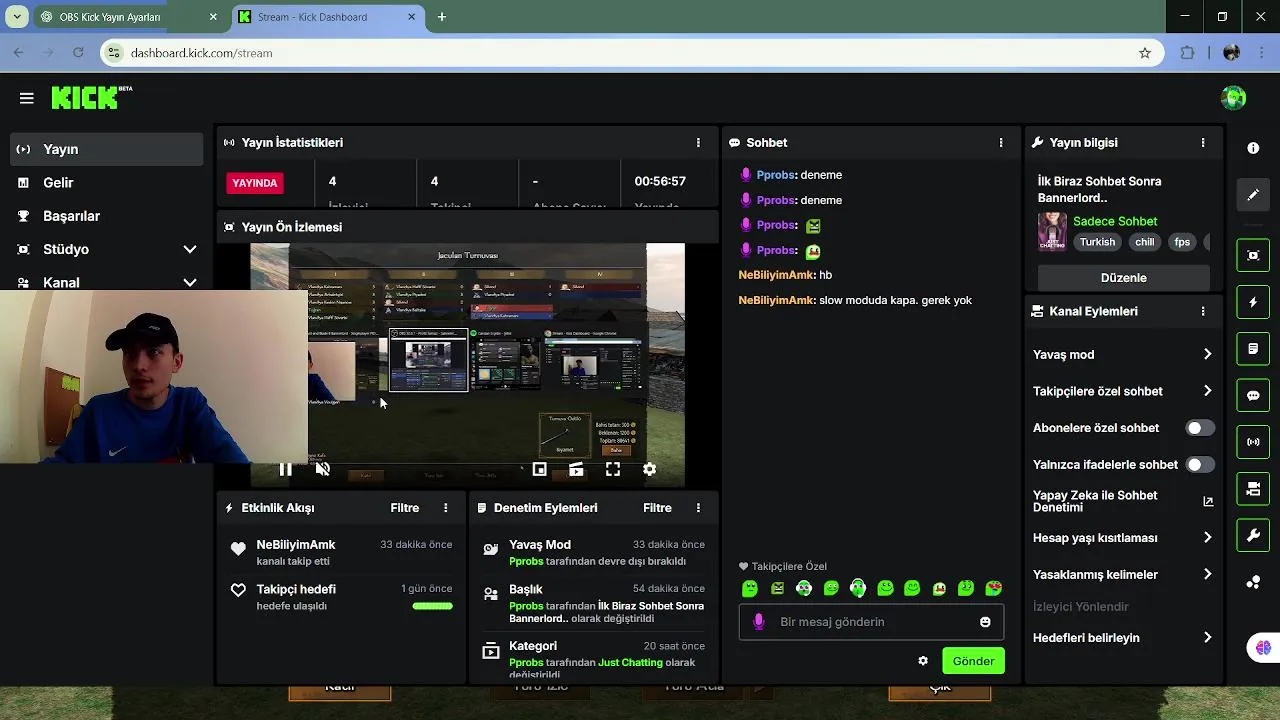Open Chrome three-dot menu
Screen dimensions: 1280x720
[x=1261, y=53]
